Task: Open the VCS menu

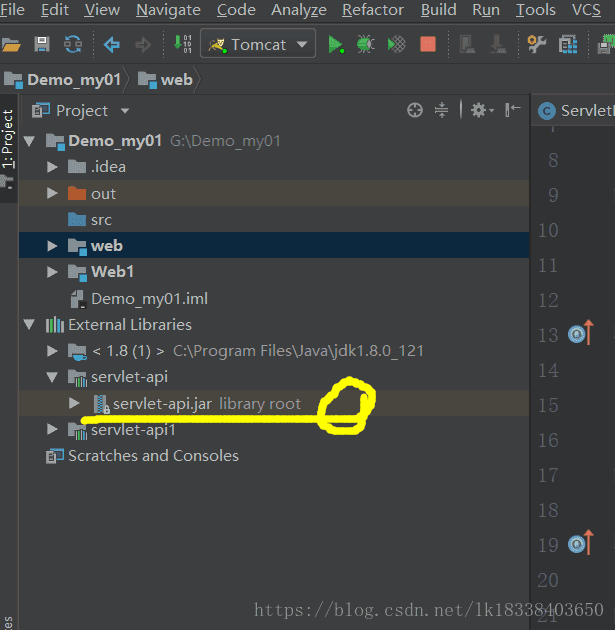Action: pyautogui.click(x=586, y=10)
